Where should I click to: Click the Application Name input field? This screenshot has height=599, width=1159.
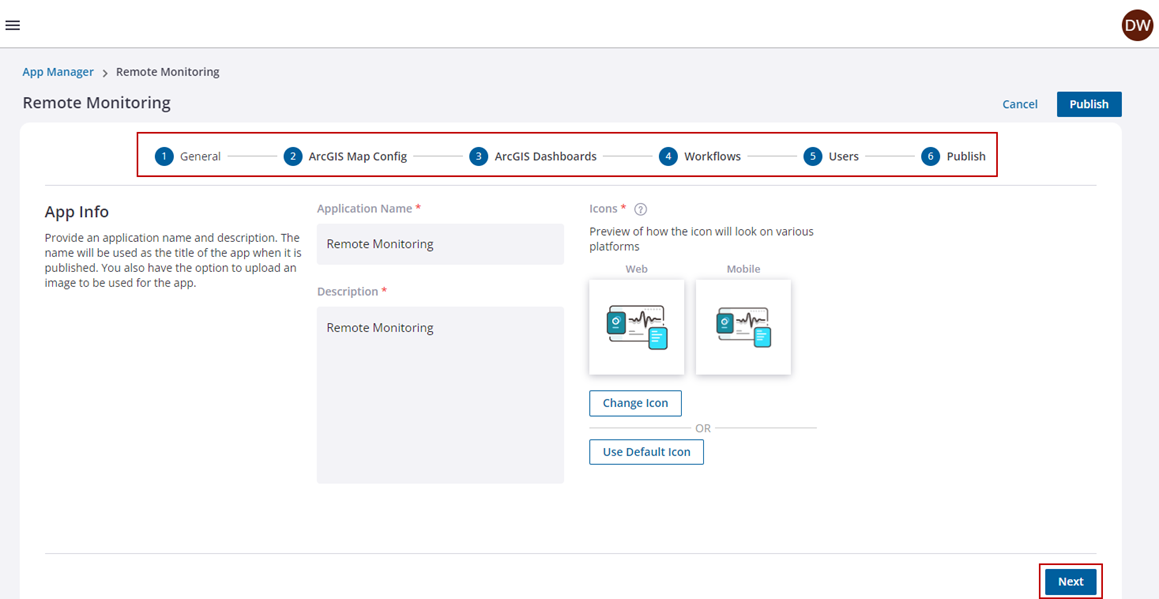(440, 244)
